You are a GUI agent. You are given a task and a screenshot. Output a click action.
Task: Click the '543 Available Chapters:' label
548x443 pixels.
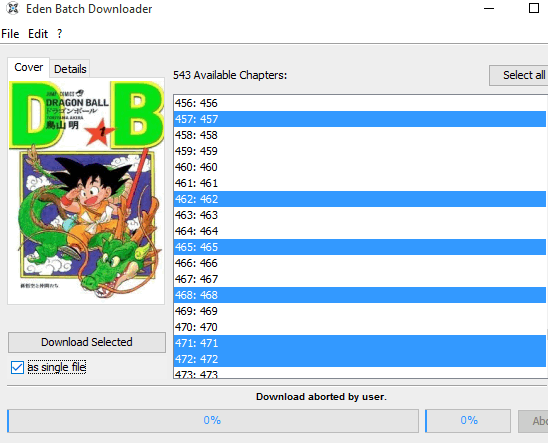click(230, 75)
